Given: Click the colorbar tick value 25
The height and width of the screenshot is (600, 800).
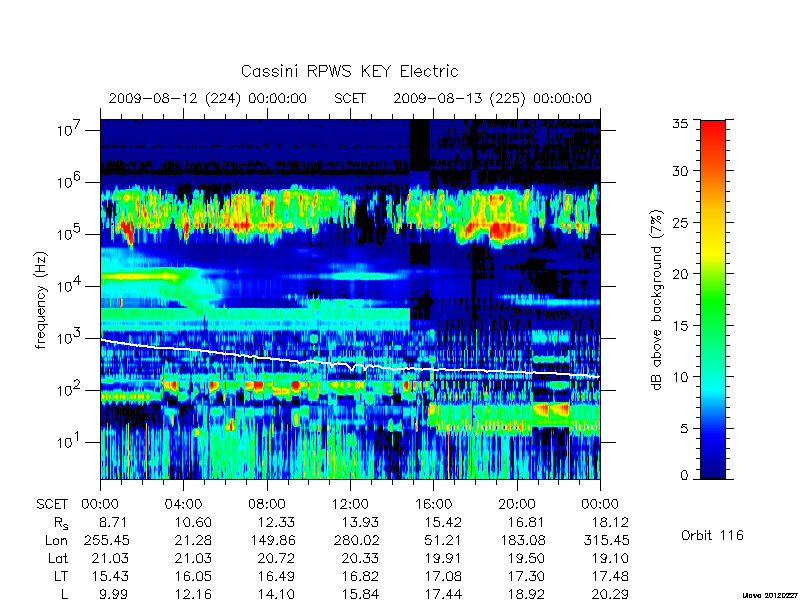Looking at the screenshot, I should 681,222.
